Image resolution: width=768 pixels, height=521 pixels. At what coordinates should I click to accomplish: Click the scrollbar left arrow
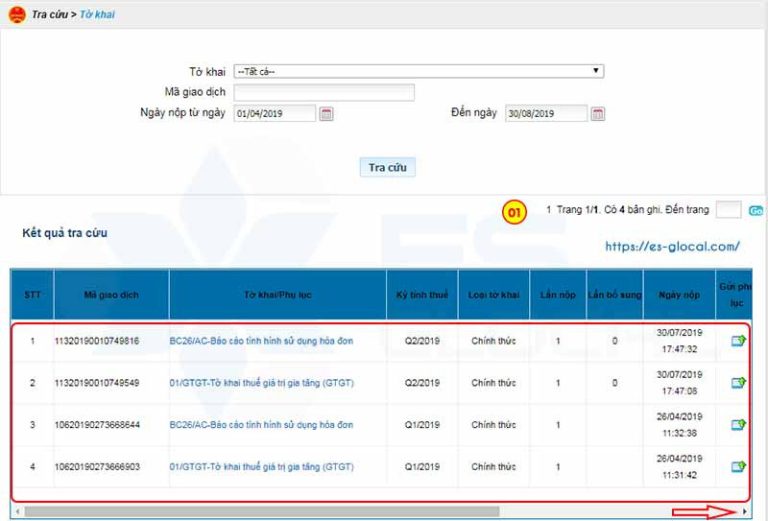pyautogui.click(x=18, y=512)
